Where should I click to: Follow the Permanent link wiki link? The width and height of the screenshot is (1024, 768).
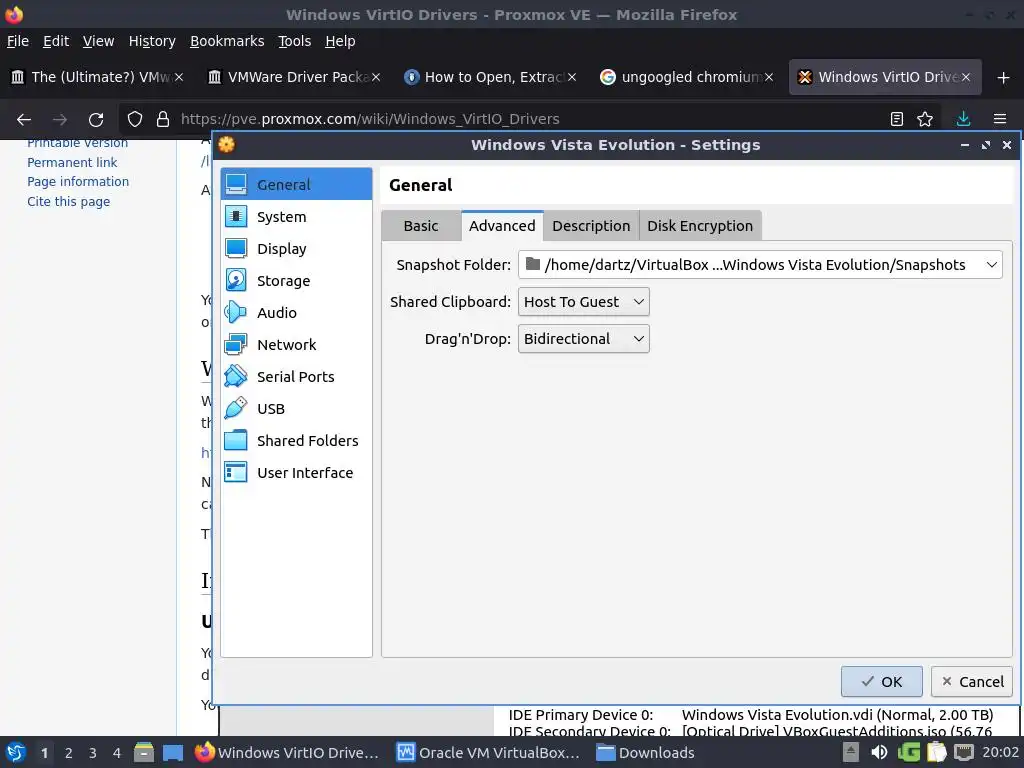[x=72, y=163]
